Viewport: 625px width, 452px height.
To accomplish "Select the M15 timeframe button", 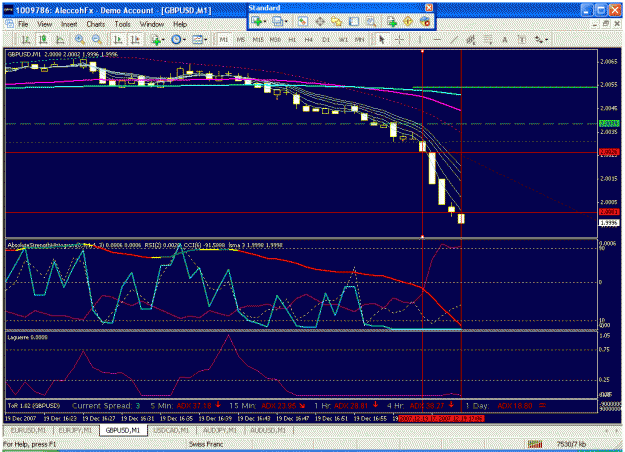I will tap(258, 39).
